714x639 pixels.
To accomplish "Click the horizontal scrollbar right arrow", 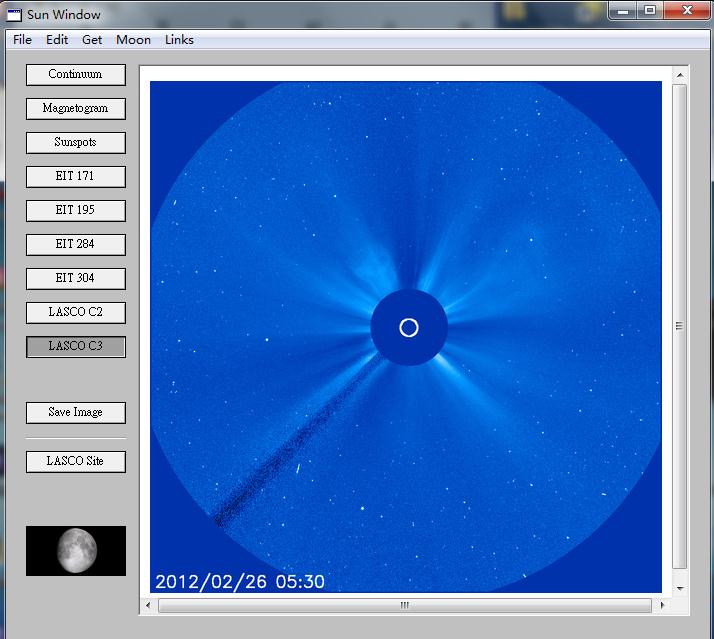I will click(662, 605).
